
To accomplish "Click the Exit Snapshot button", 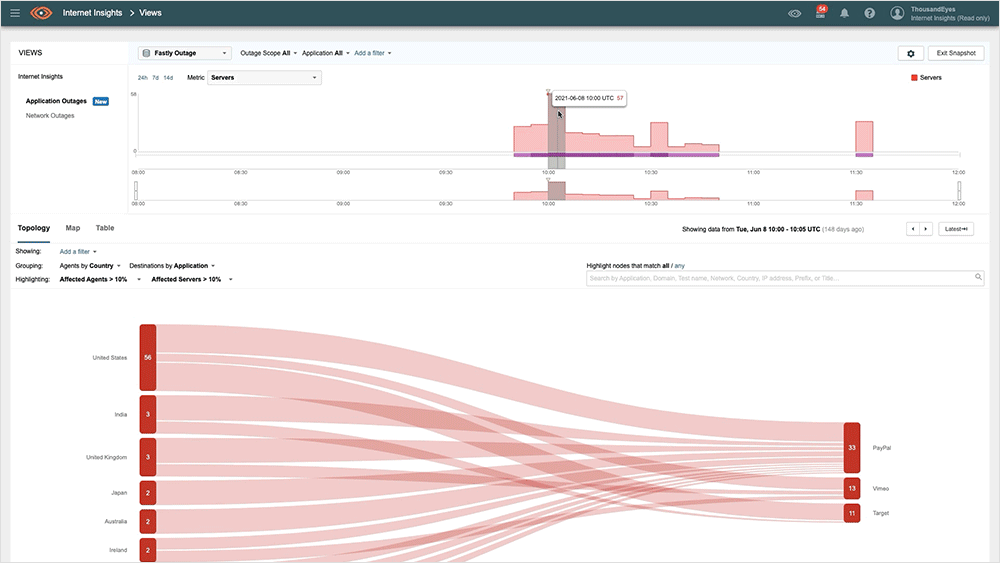I will (x=956, y=53).
